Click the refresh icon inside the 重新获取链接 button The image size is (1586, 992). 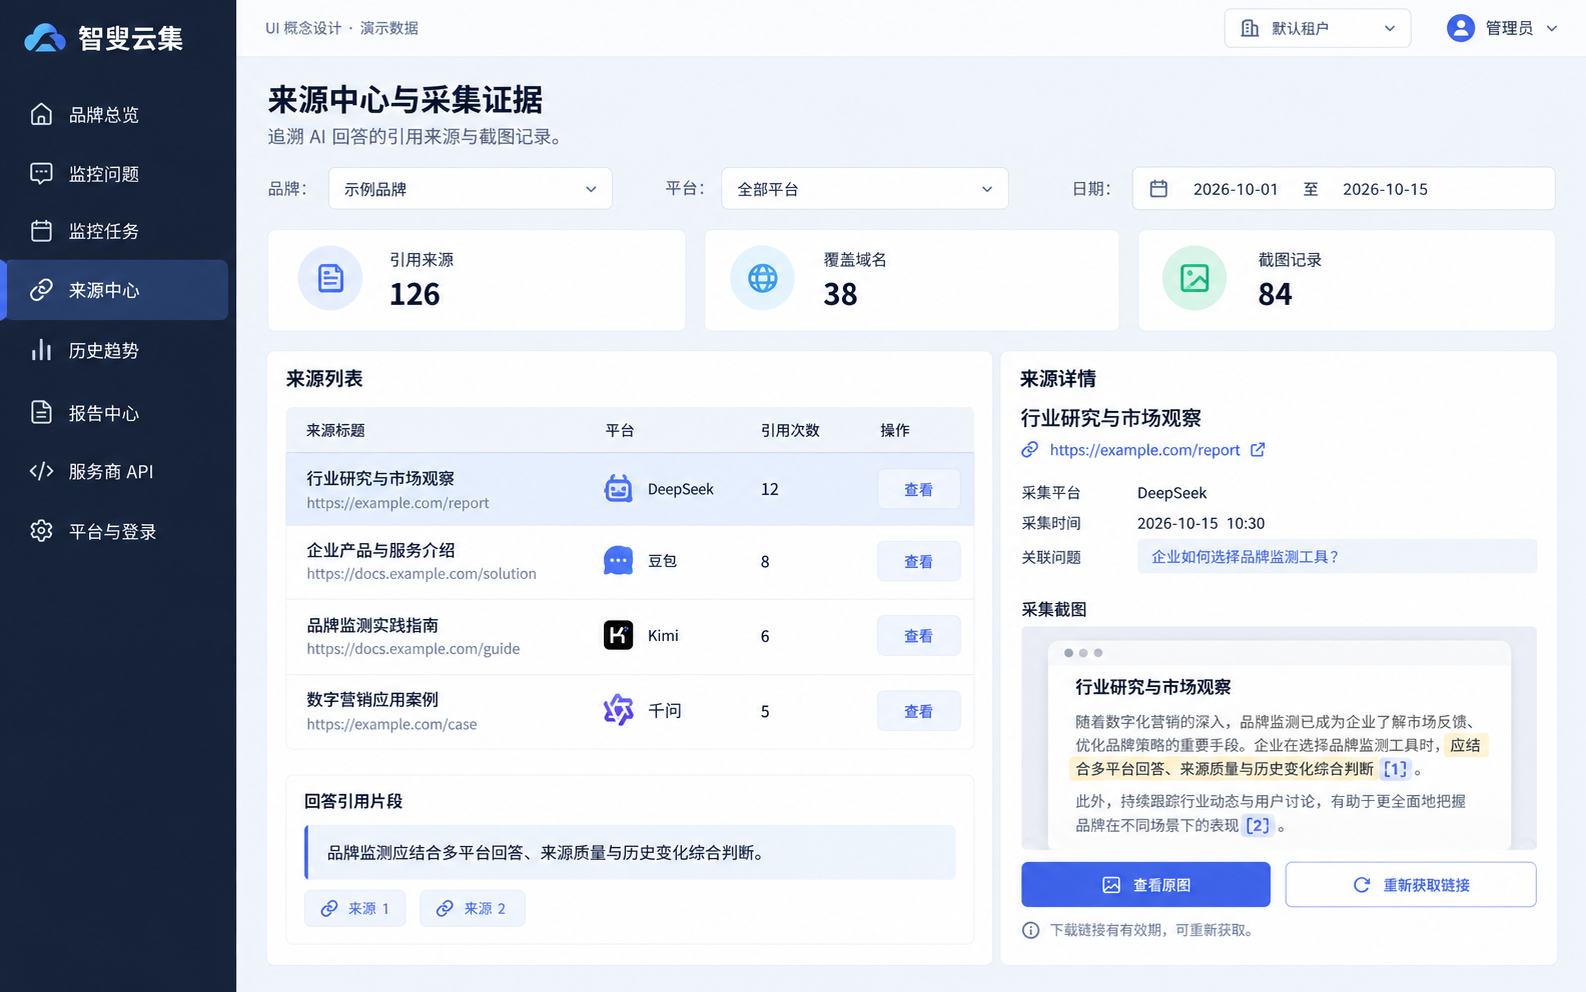1362,885
